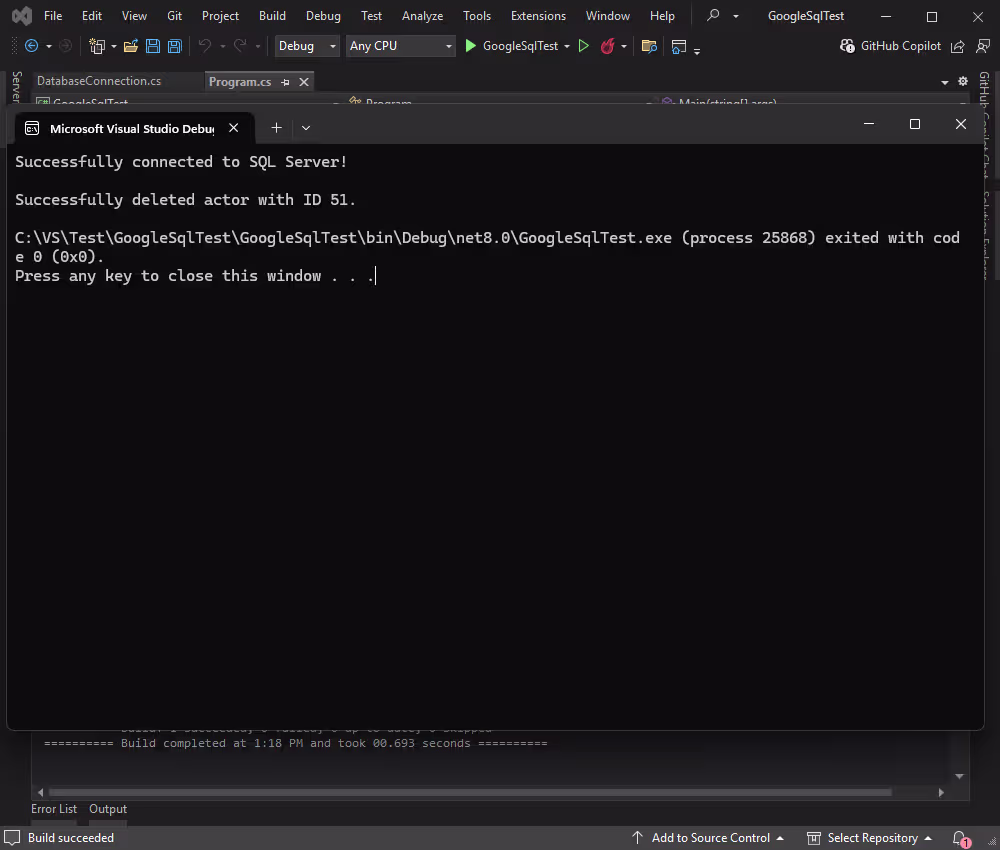Open the Notifications bell icon

pos(958,838)
